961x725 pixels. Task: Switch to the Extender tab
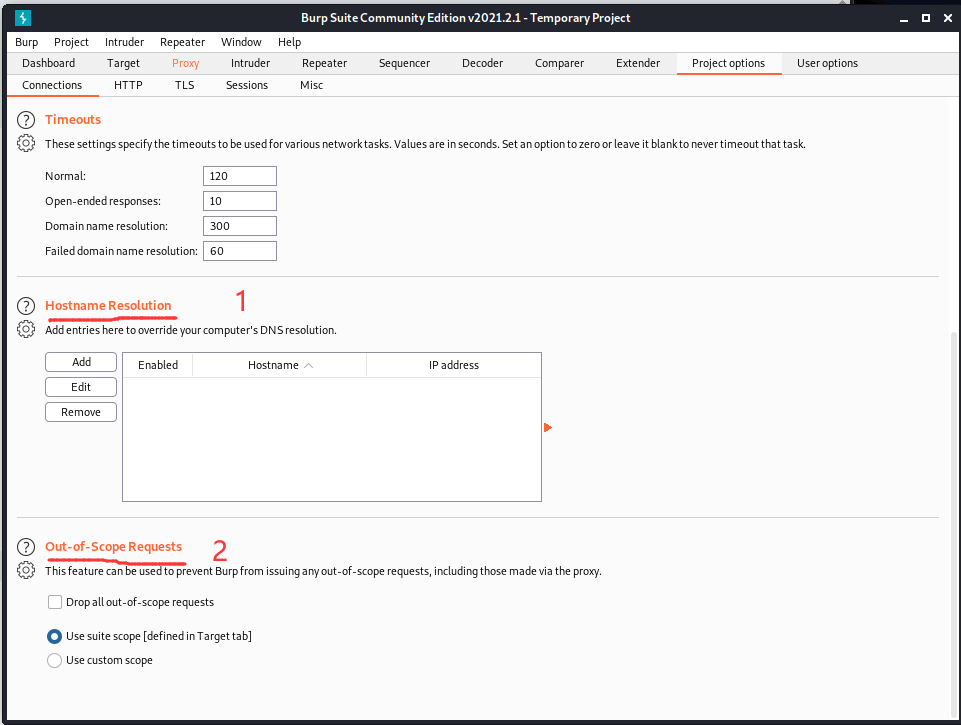[x=637, y=63]
